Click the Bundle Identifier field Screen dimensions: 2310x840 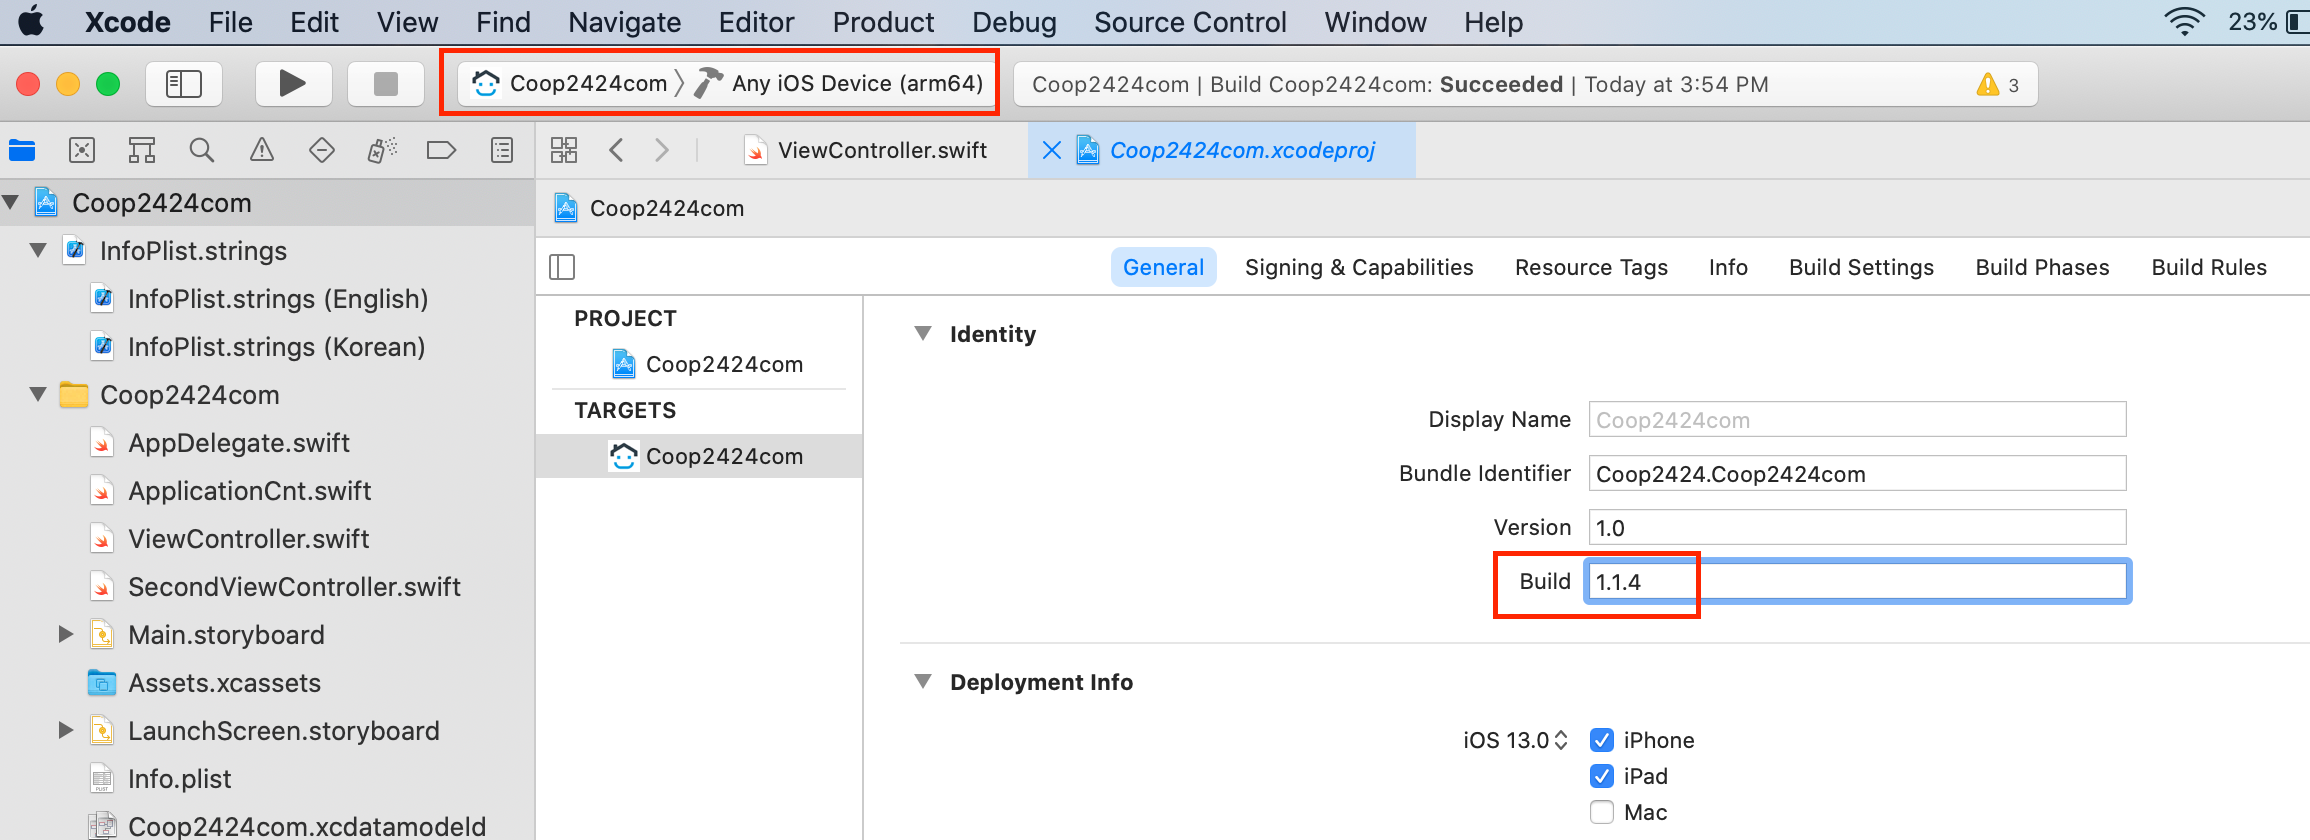[1857, 474]
